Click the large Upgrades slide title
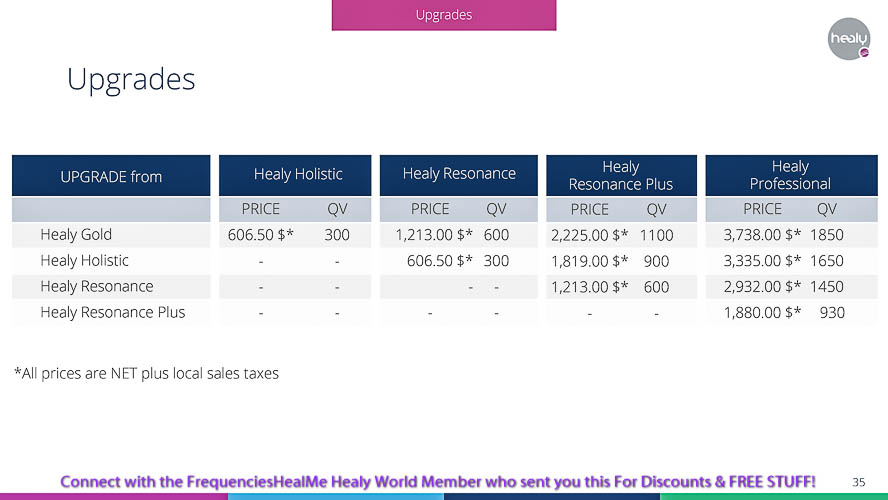The height and width of the screenshot is (500, 888). click(x=131, y=79)
